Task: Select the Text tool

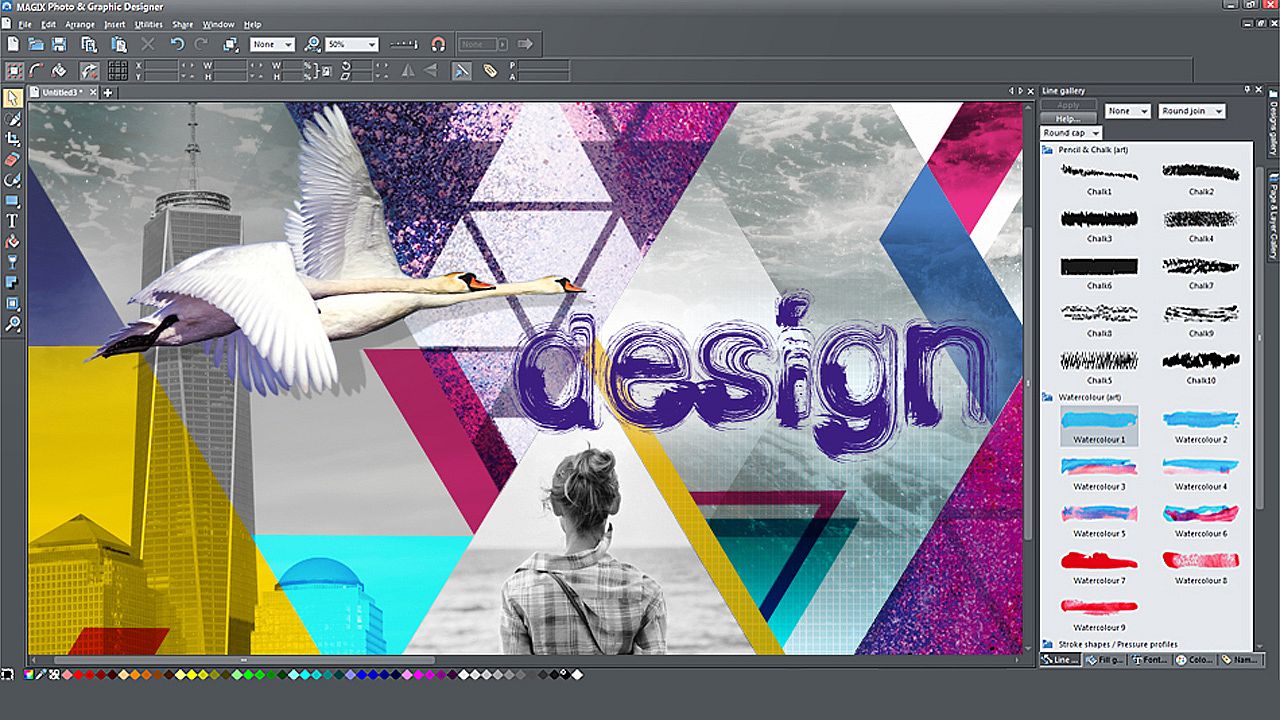Action: click(13, 221)
